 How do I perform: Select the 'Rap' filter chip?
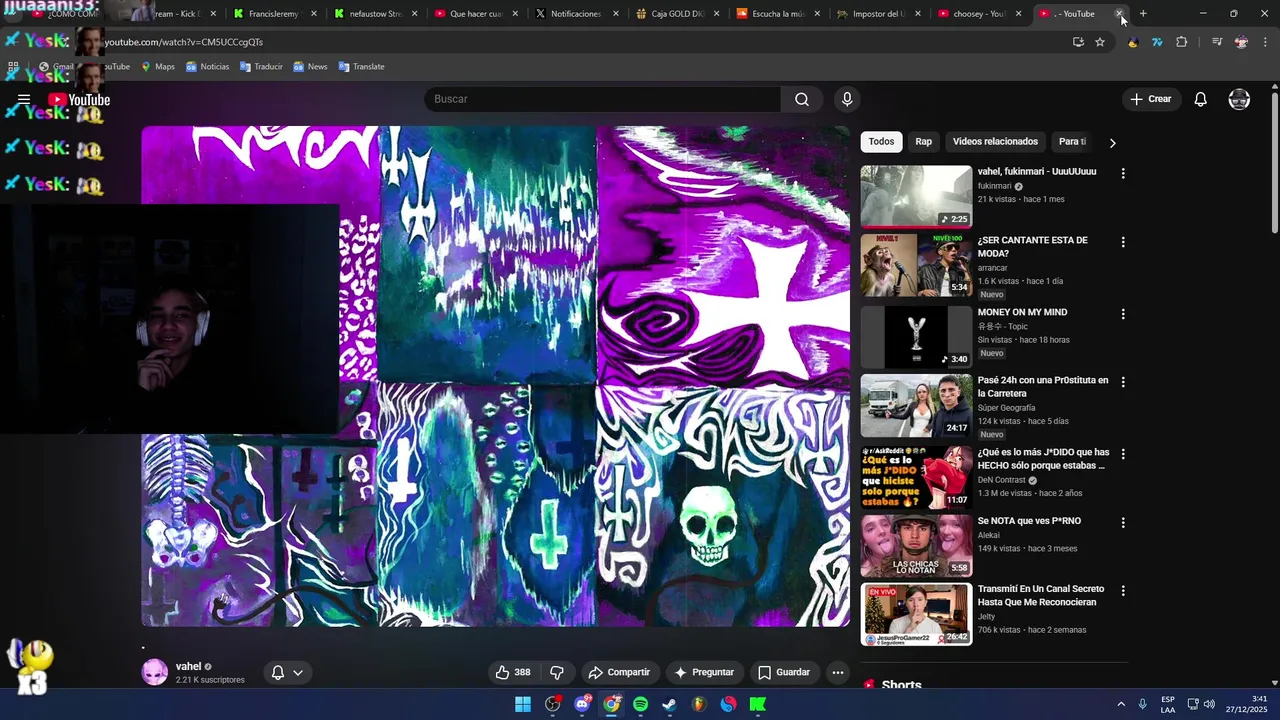click(x=924, y=142)
